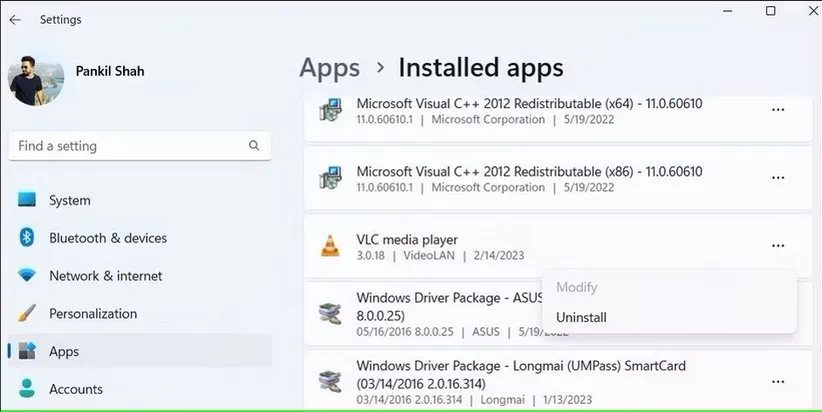Click the Bluetooth & devices icon
The image size is (822, 412).
click(27, 238)
